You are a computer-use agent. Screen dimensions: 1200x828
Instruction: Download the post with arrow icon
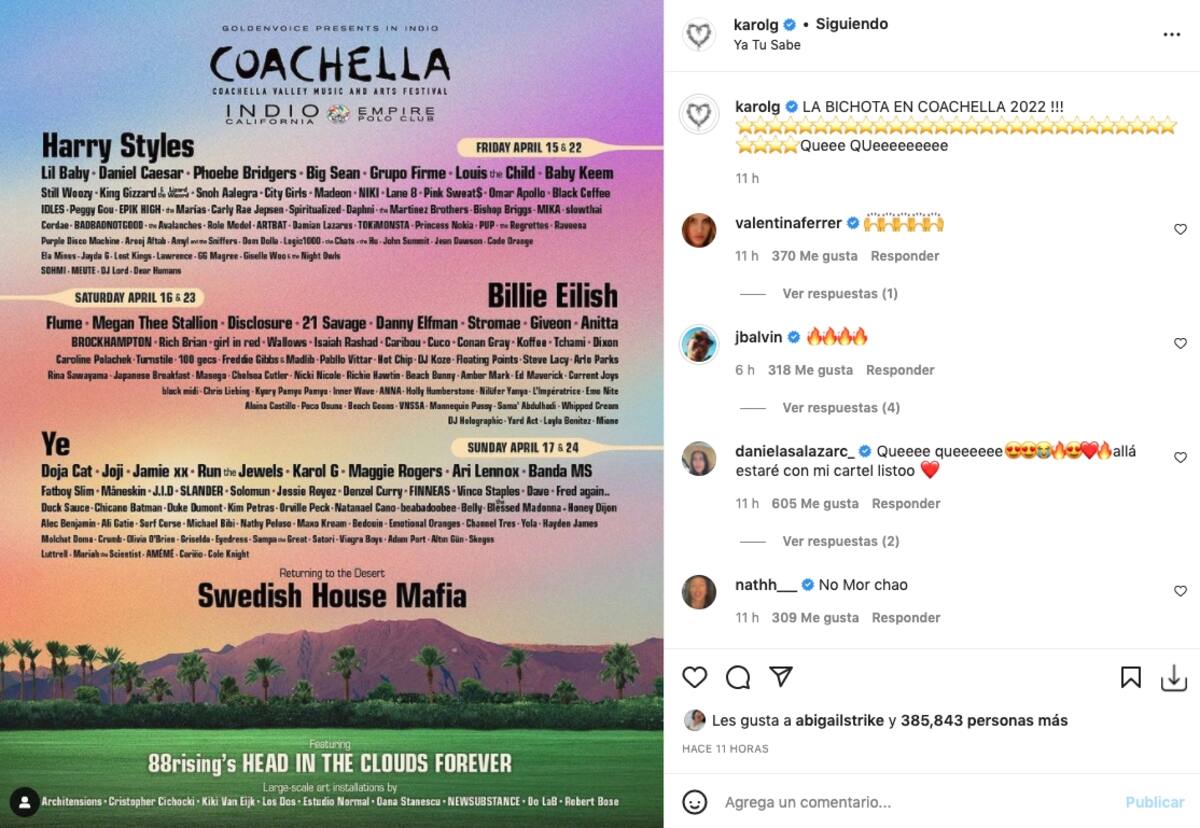[x=1173, y=678]
